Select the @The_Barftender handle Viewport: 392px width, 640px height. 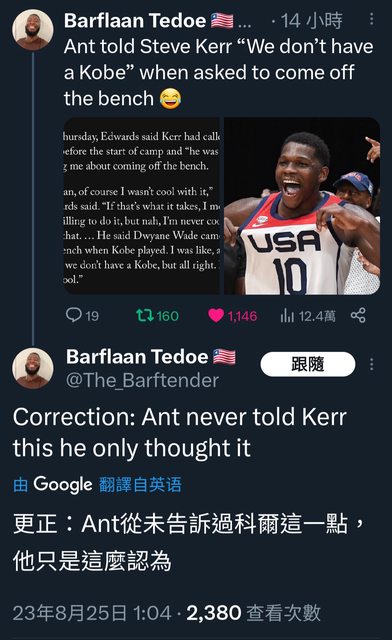pyautogui.click(x=143, y=380)
